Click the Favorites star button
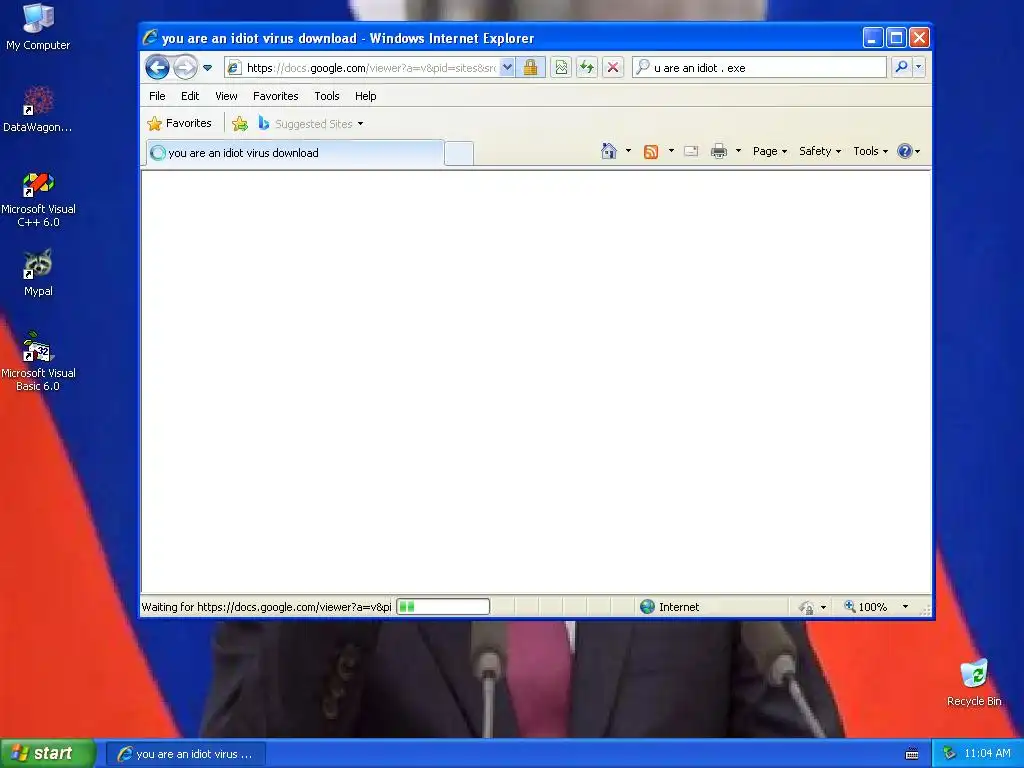 [180, 123]
